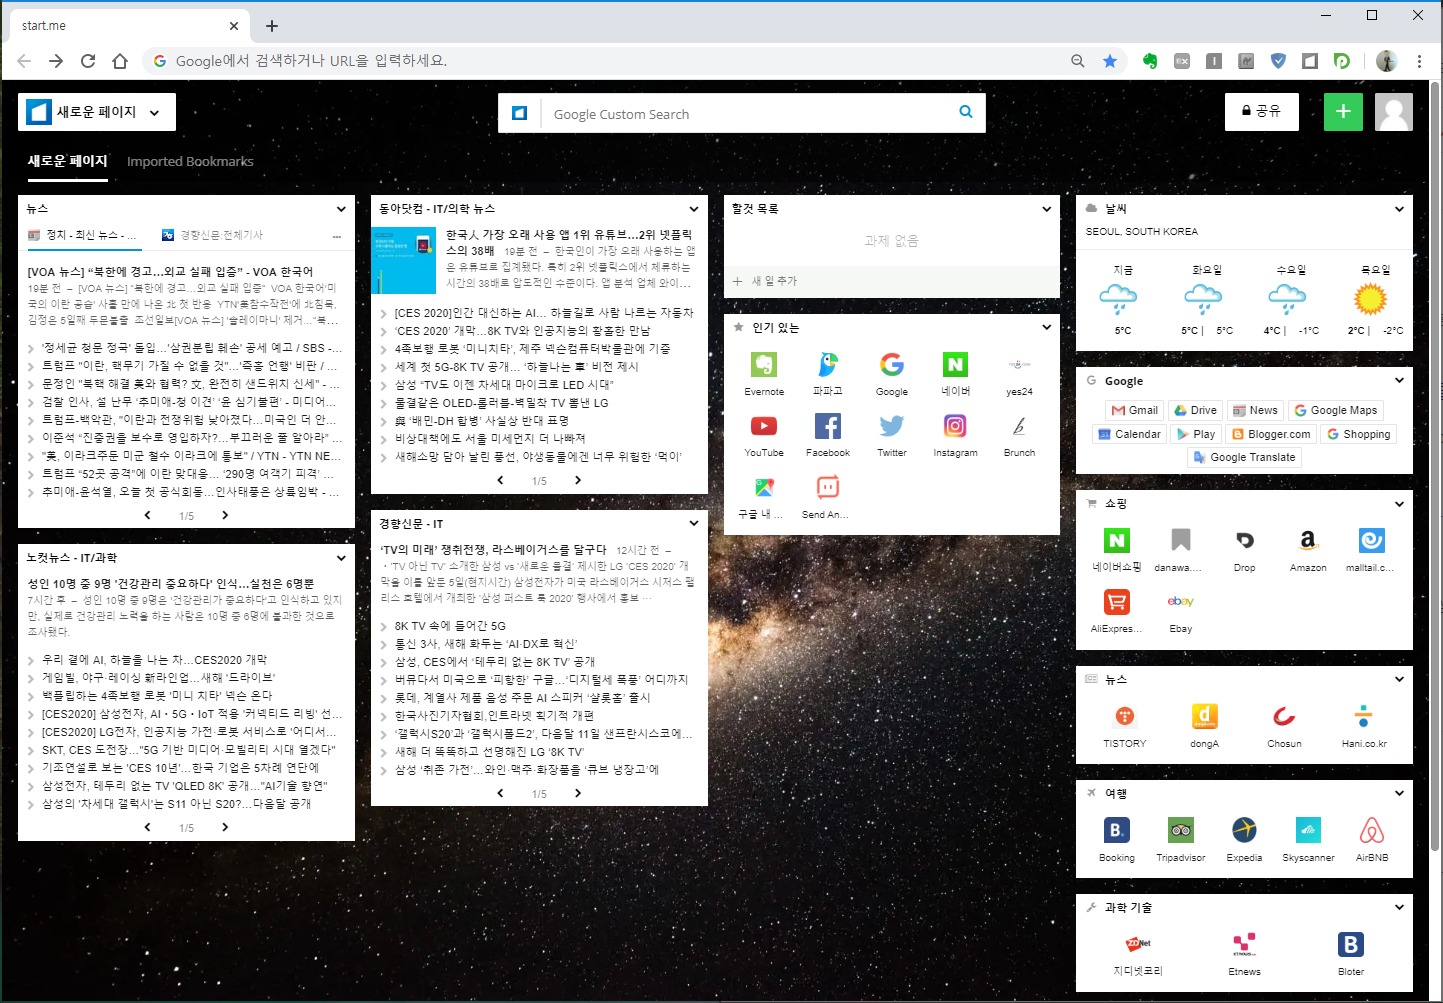Screen dimensions: 1443x1003
Task: Open the Google Translate link
Action: click(x=1244, y=457)
